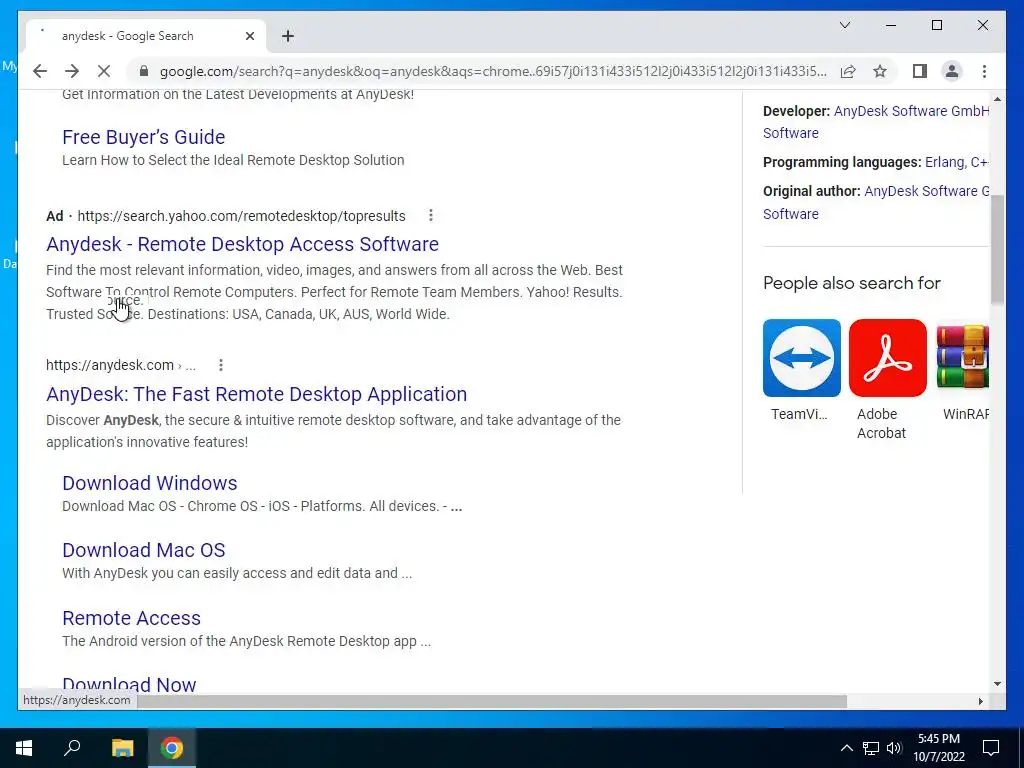Click the scroll down arrow
Image resolution: width=1024 pixels, height=768 pixels.
tap(997, 684)
